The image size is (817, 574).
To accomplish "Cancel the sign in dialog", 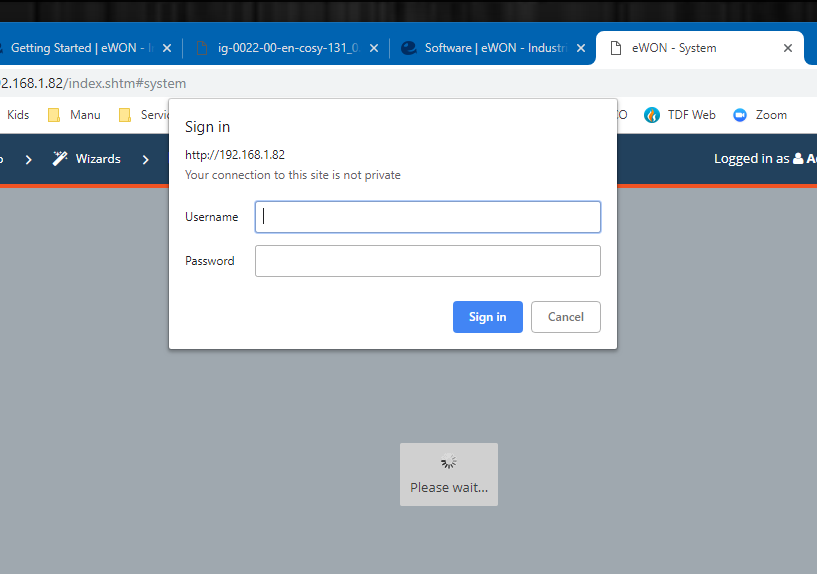I will coord(565,317).
